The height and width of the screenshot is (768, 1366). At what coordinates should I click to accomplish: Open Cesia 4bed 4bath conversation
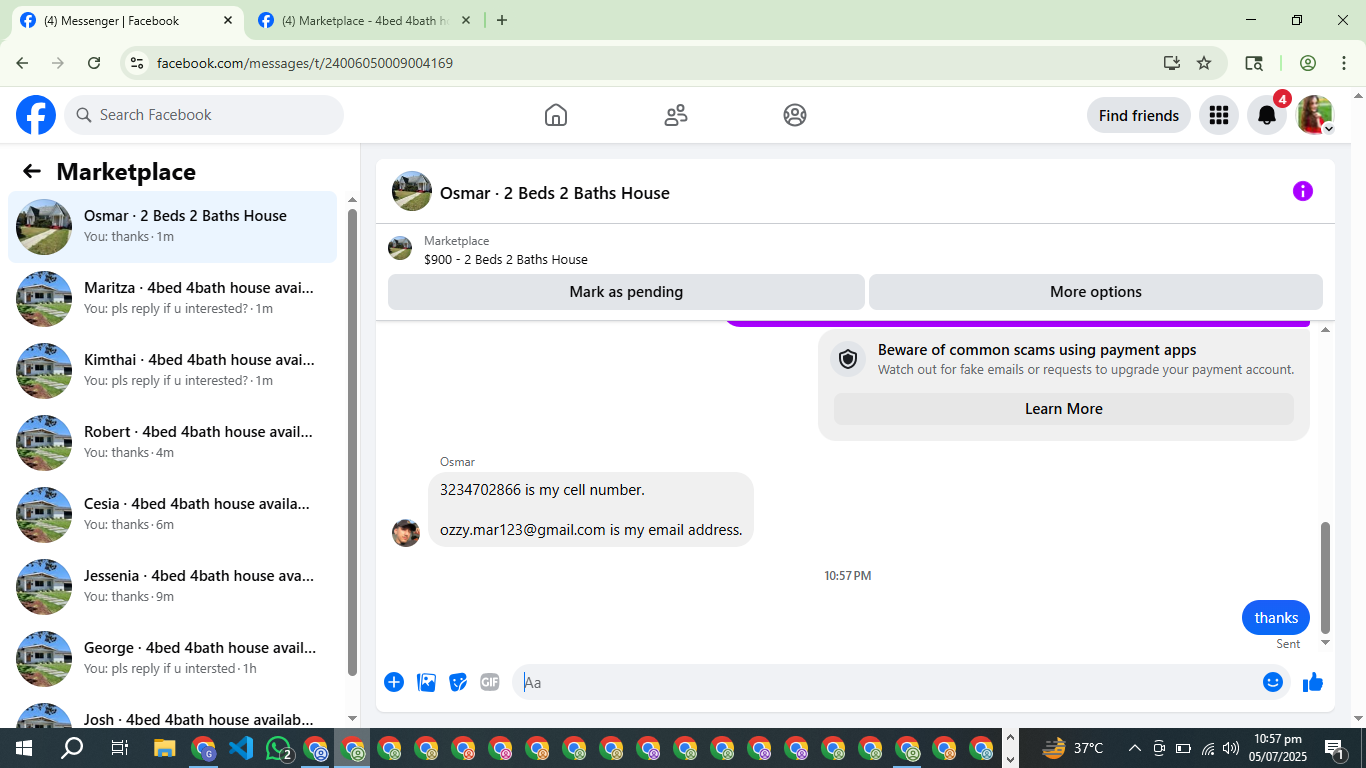point(172,515)
